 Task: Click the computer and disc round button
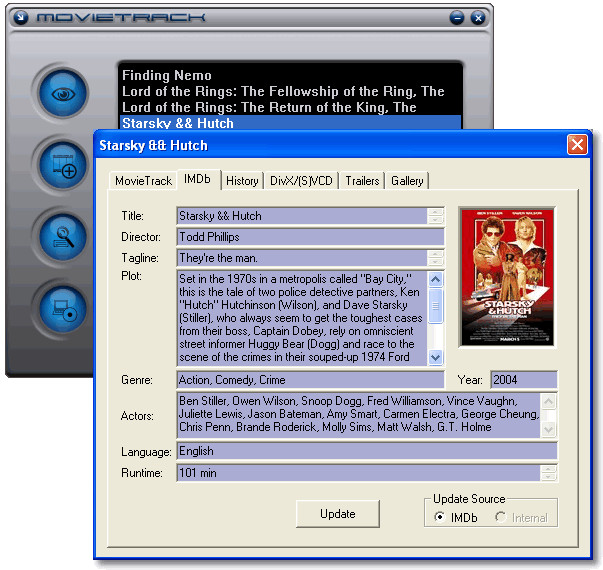[63, 310]
